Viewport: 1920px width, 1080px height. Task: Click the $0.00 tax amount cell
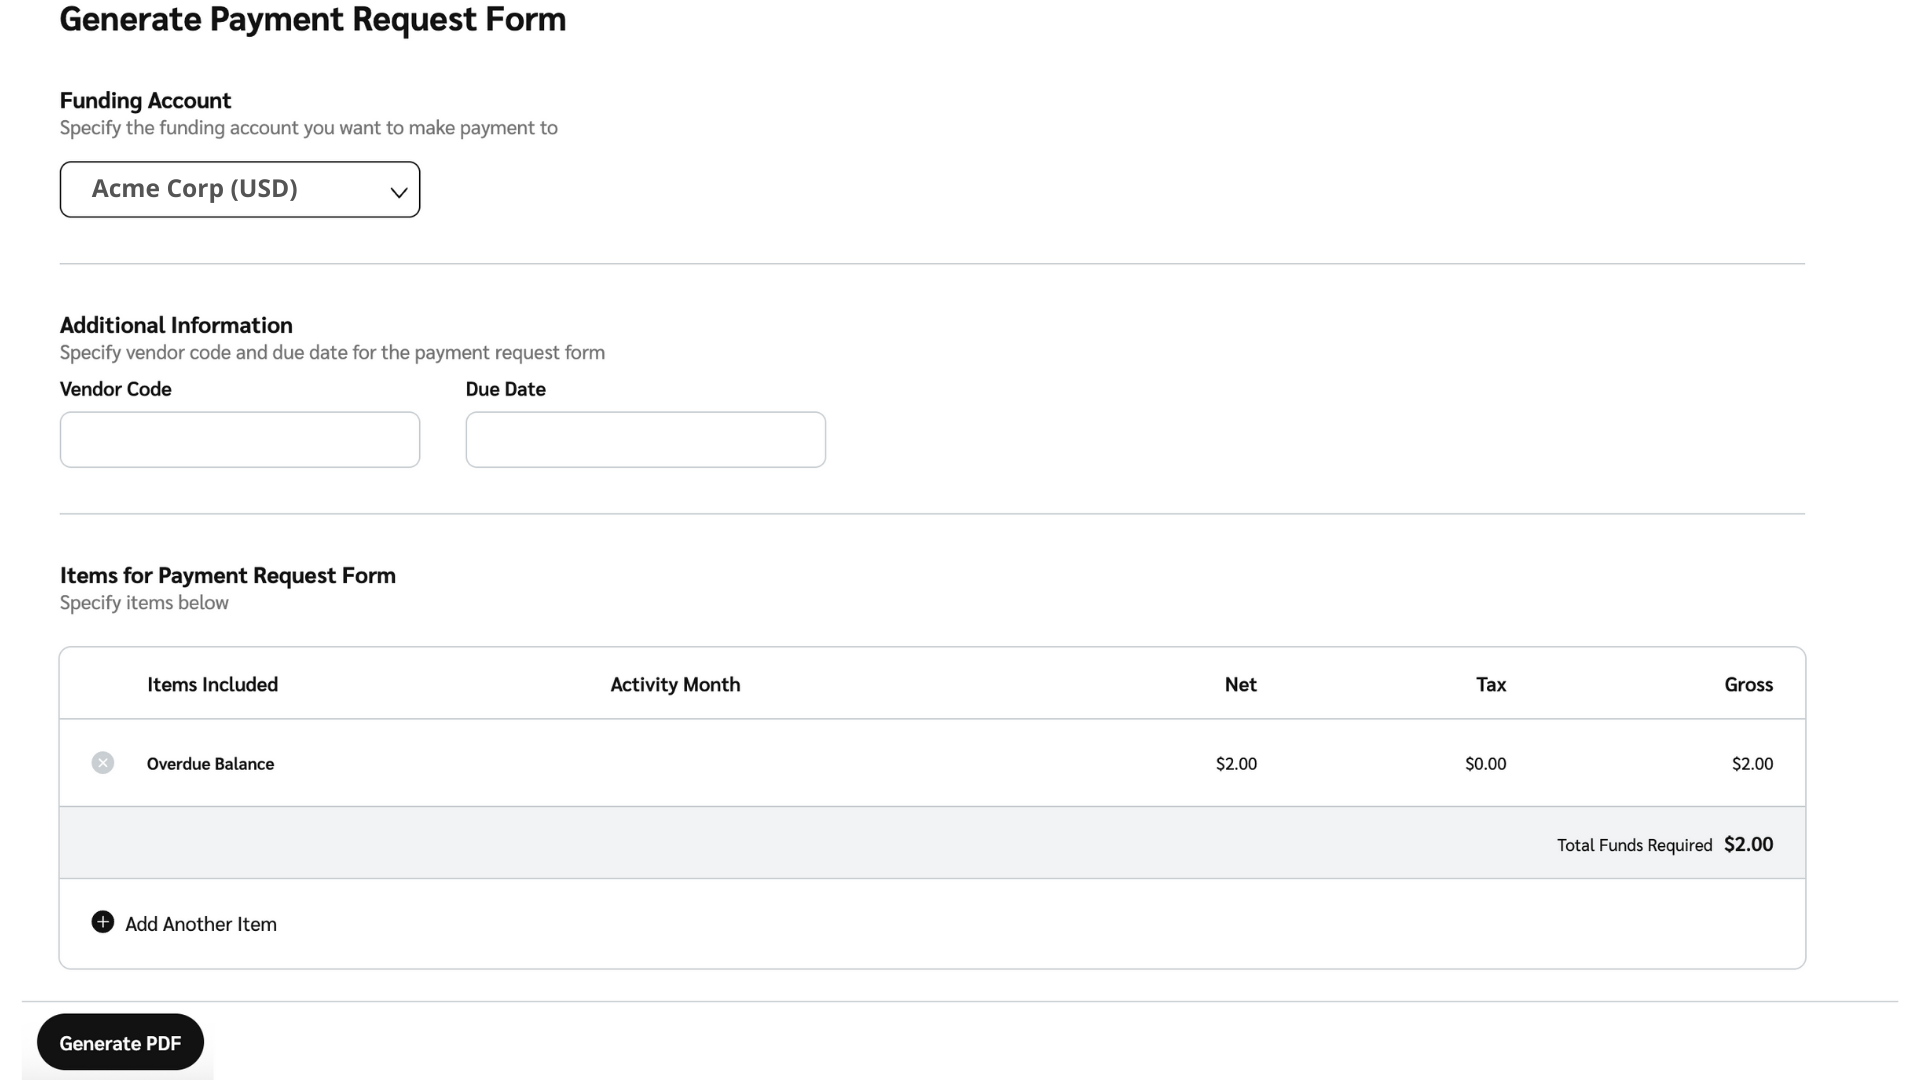pos(1485,764)
